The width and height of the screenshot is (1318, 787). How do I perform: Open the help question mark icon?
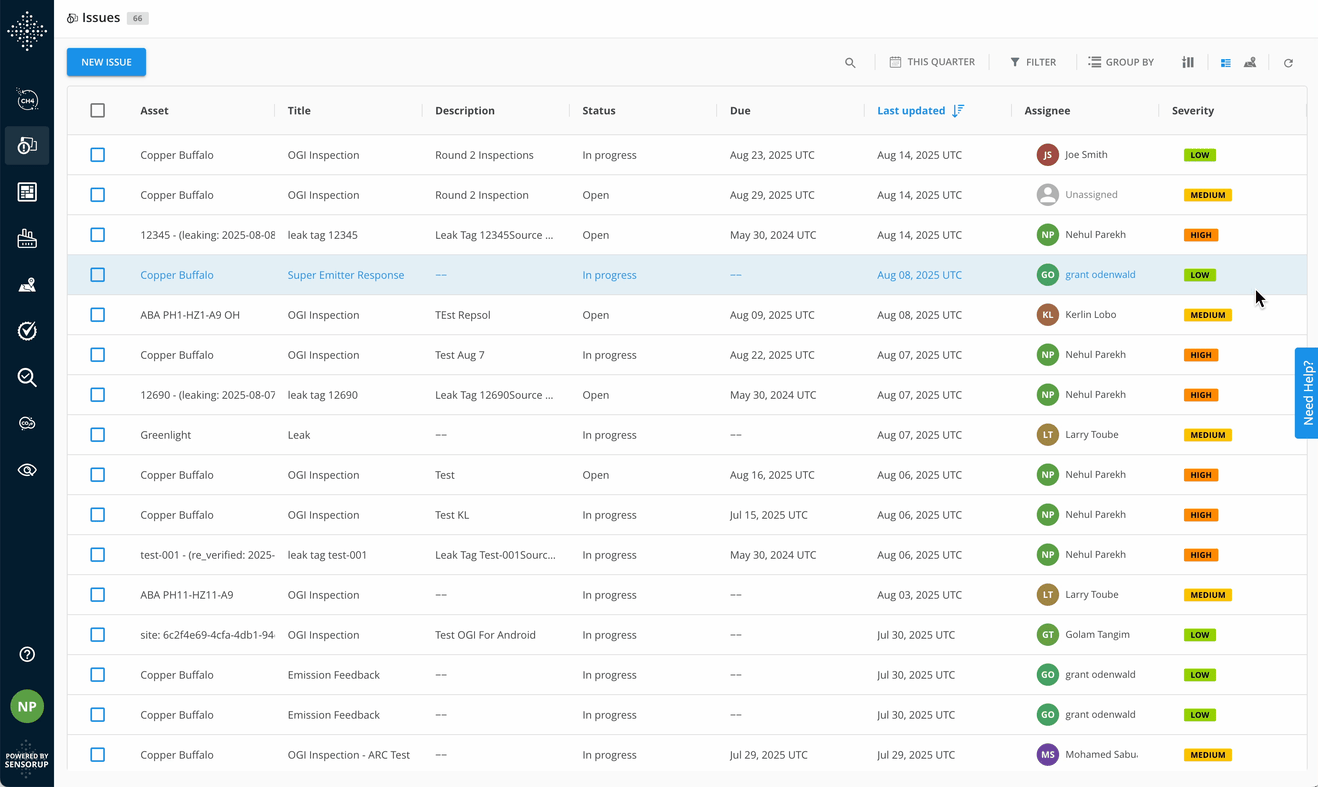[27, 654]
